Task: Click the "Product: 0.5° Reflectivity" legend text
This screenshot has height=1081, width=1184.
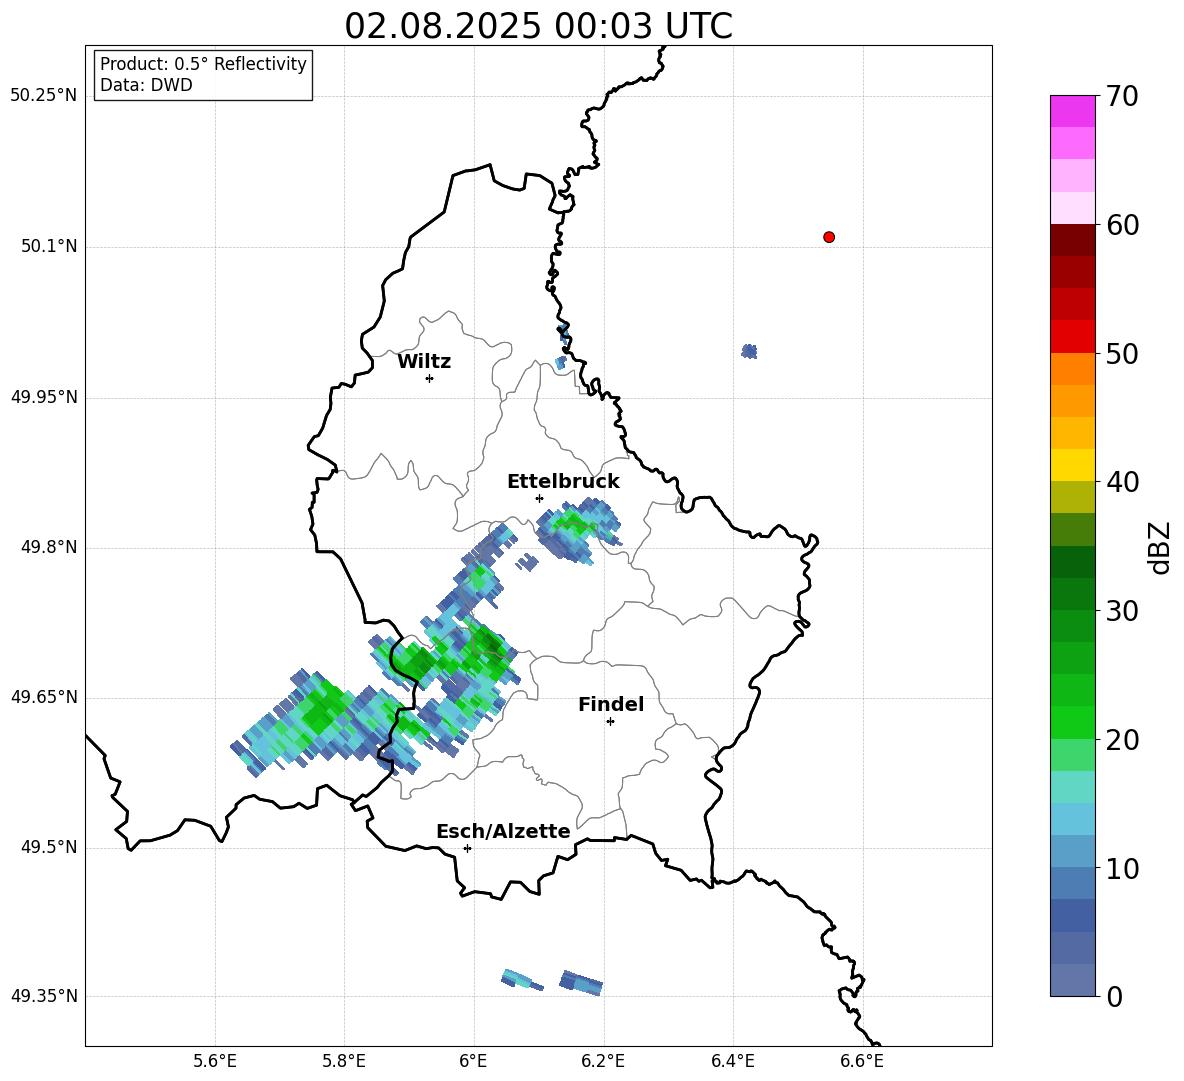Action: tap(203, 64)
